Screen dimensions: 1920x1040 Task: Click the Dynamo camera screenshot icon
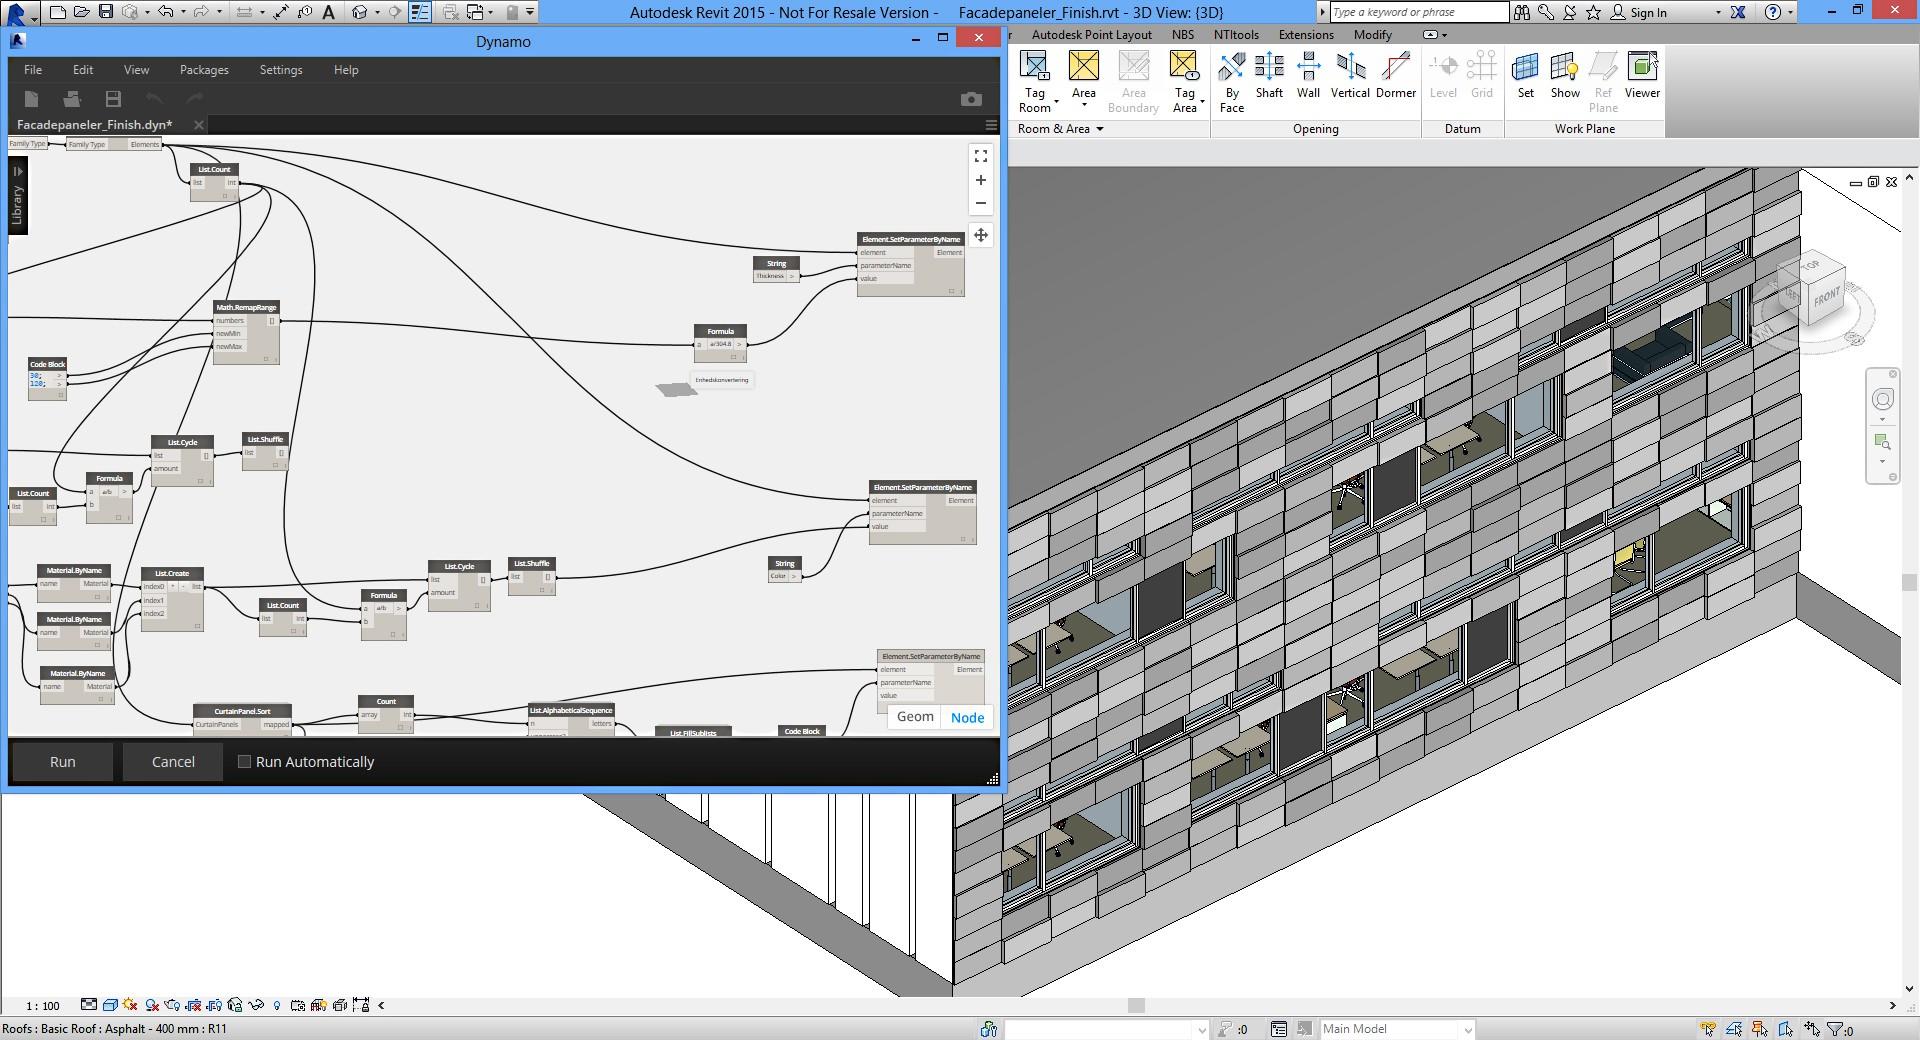[x=971, y=98]
